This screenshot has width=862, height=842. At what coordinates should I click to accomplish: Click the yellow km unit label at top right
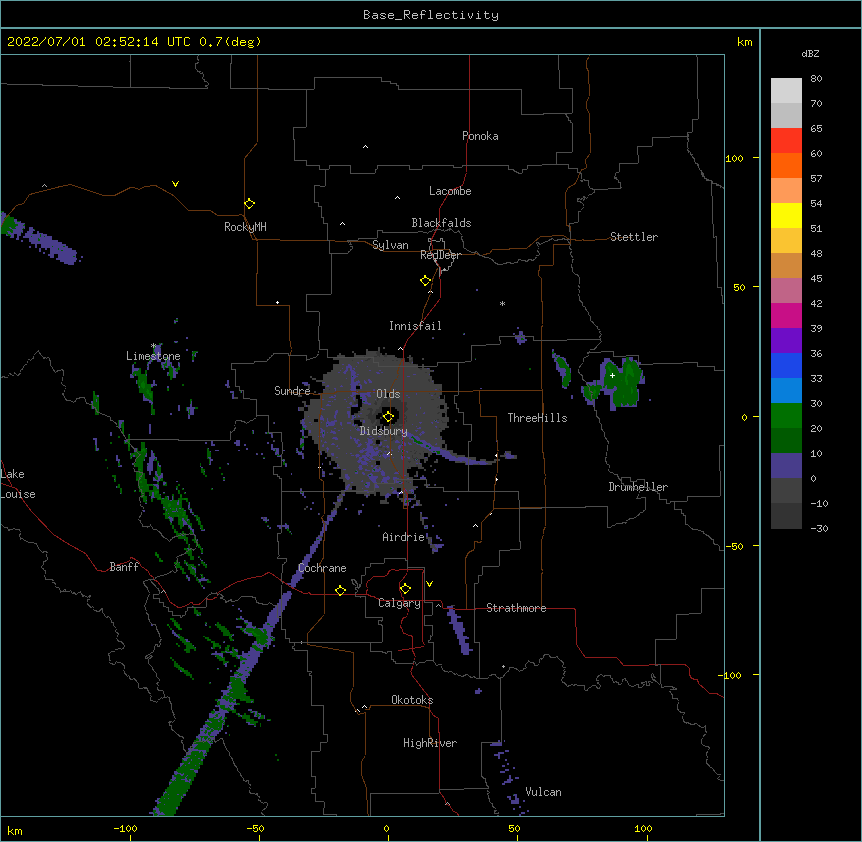[744, 42]
